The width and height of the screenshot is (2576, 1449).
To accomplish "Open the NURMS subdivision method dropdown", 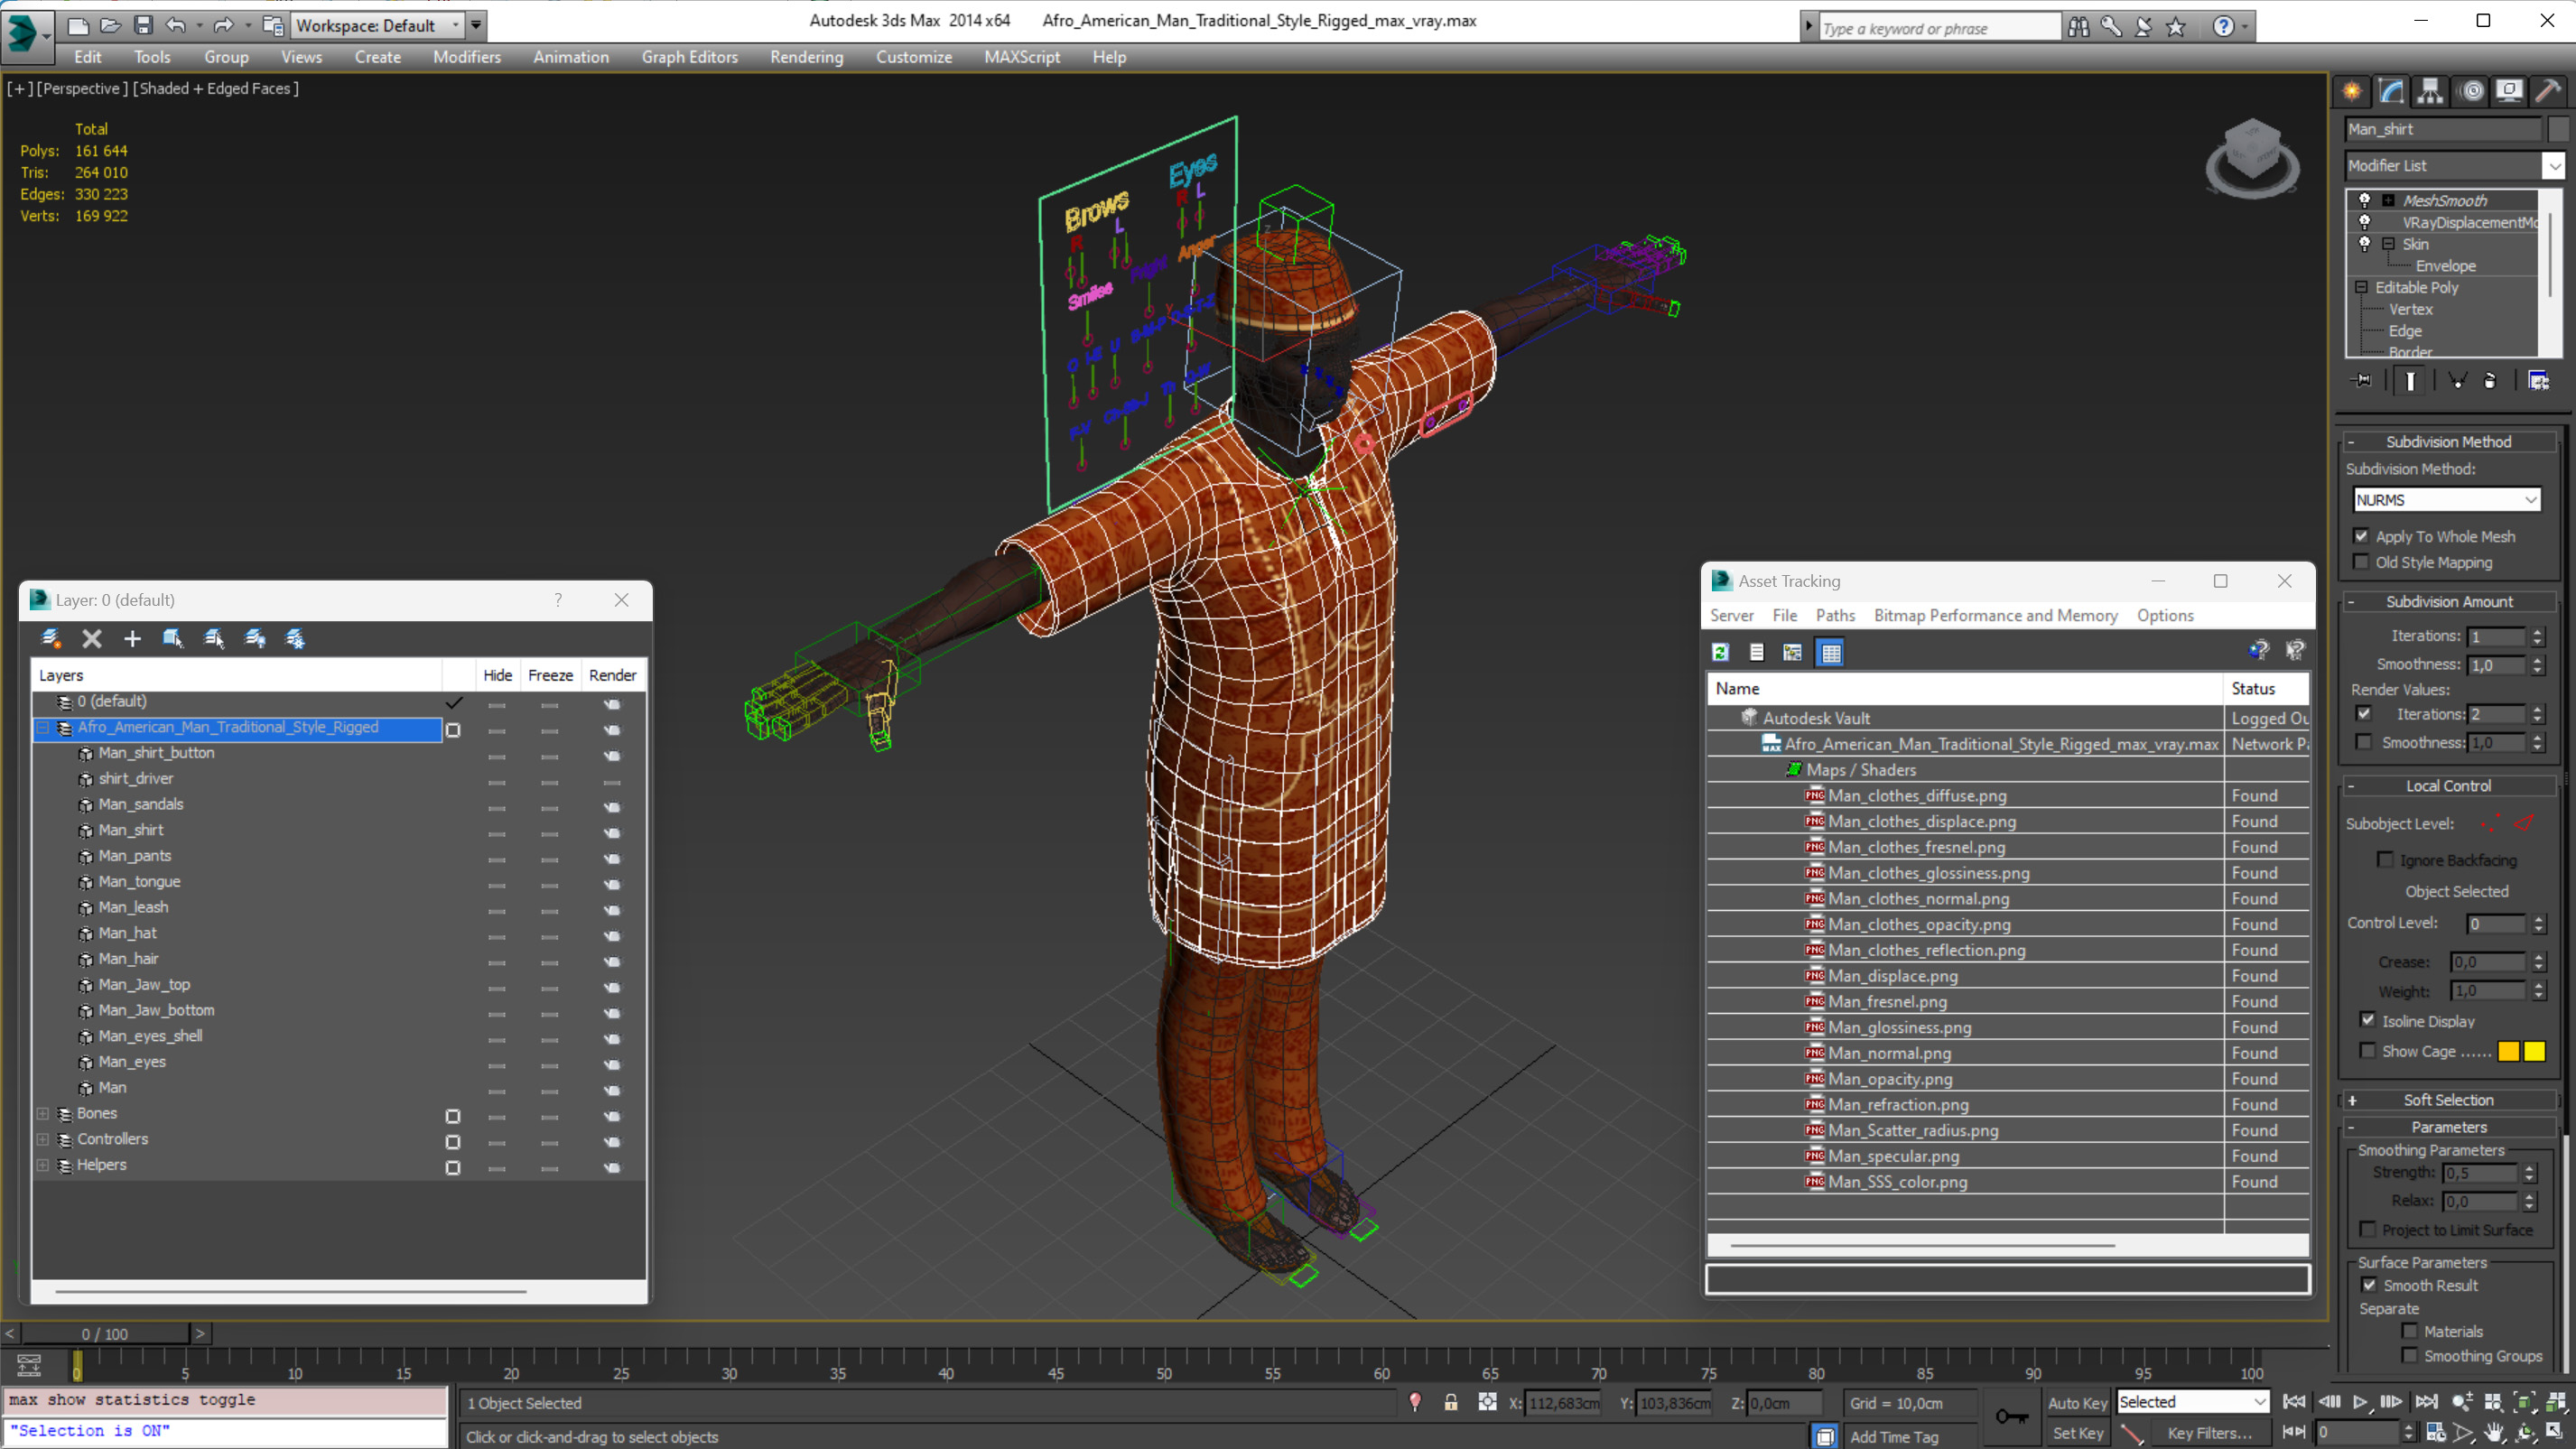I will coord(2446,499).
